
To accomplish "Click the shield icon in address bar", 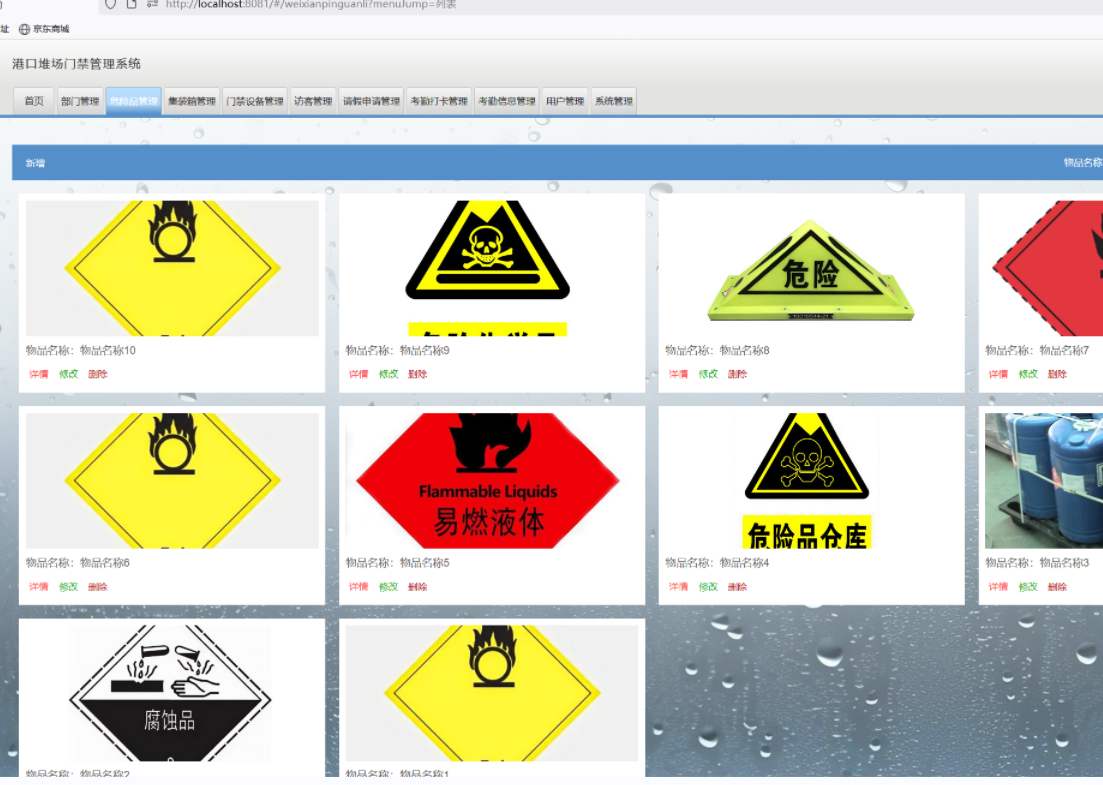I will click(111, 5).
